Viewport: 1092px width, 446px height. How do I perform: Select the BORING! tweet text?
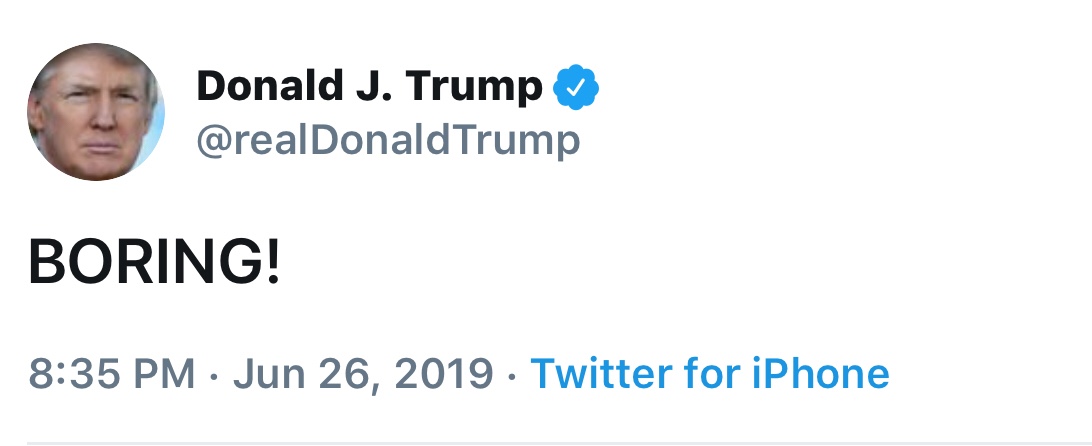pos(154,262)
